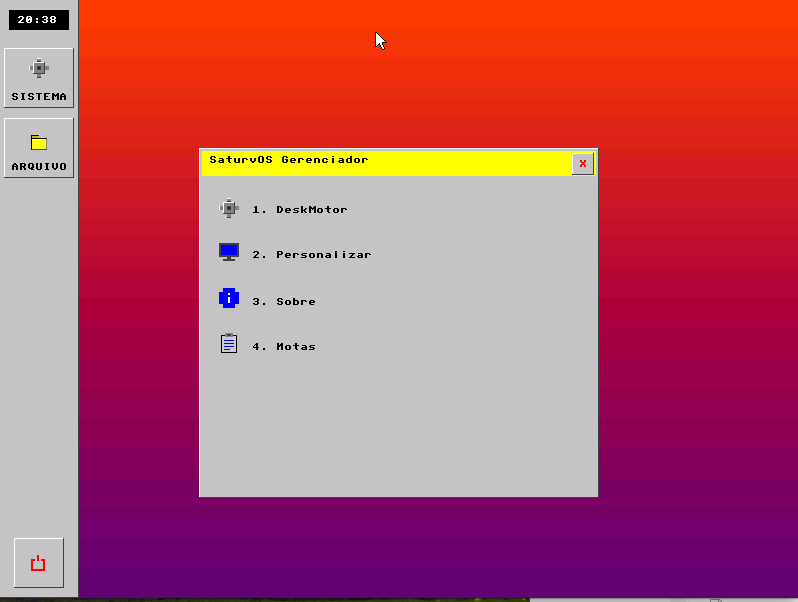Viewport: 798px width, 602px height.
Task: Click the gradient desktop background
Action: tap(680, 300)
